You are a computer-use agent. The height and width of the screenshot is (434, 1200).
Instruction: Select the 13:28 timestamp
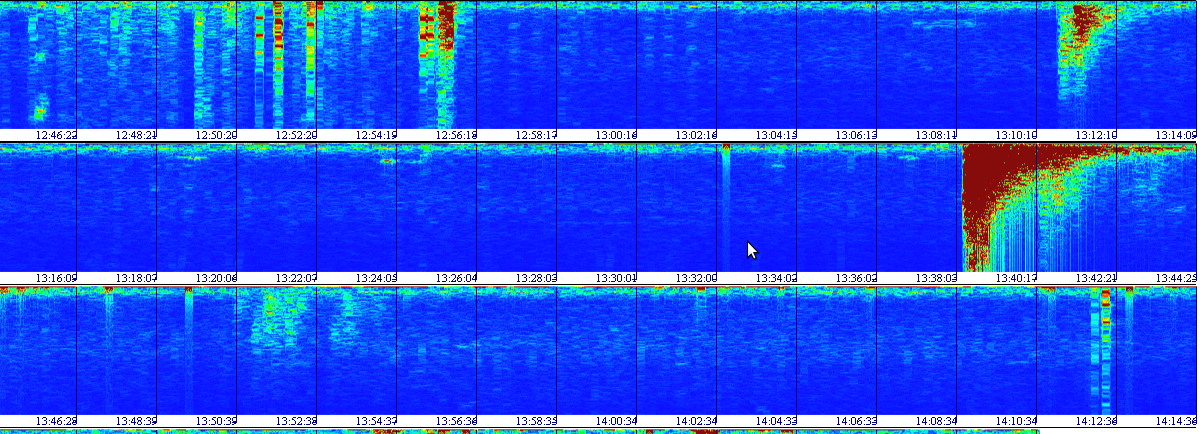click(536, 278)
